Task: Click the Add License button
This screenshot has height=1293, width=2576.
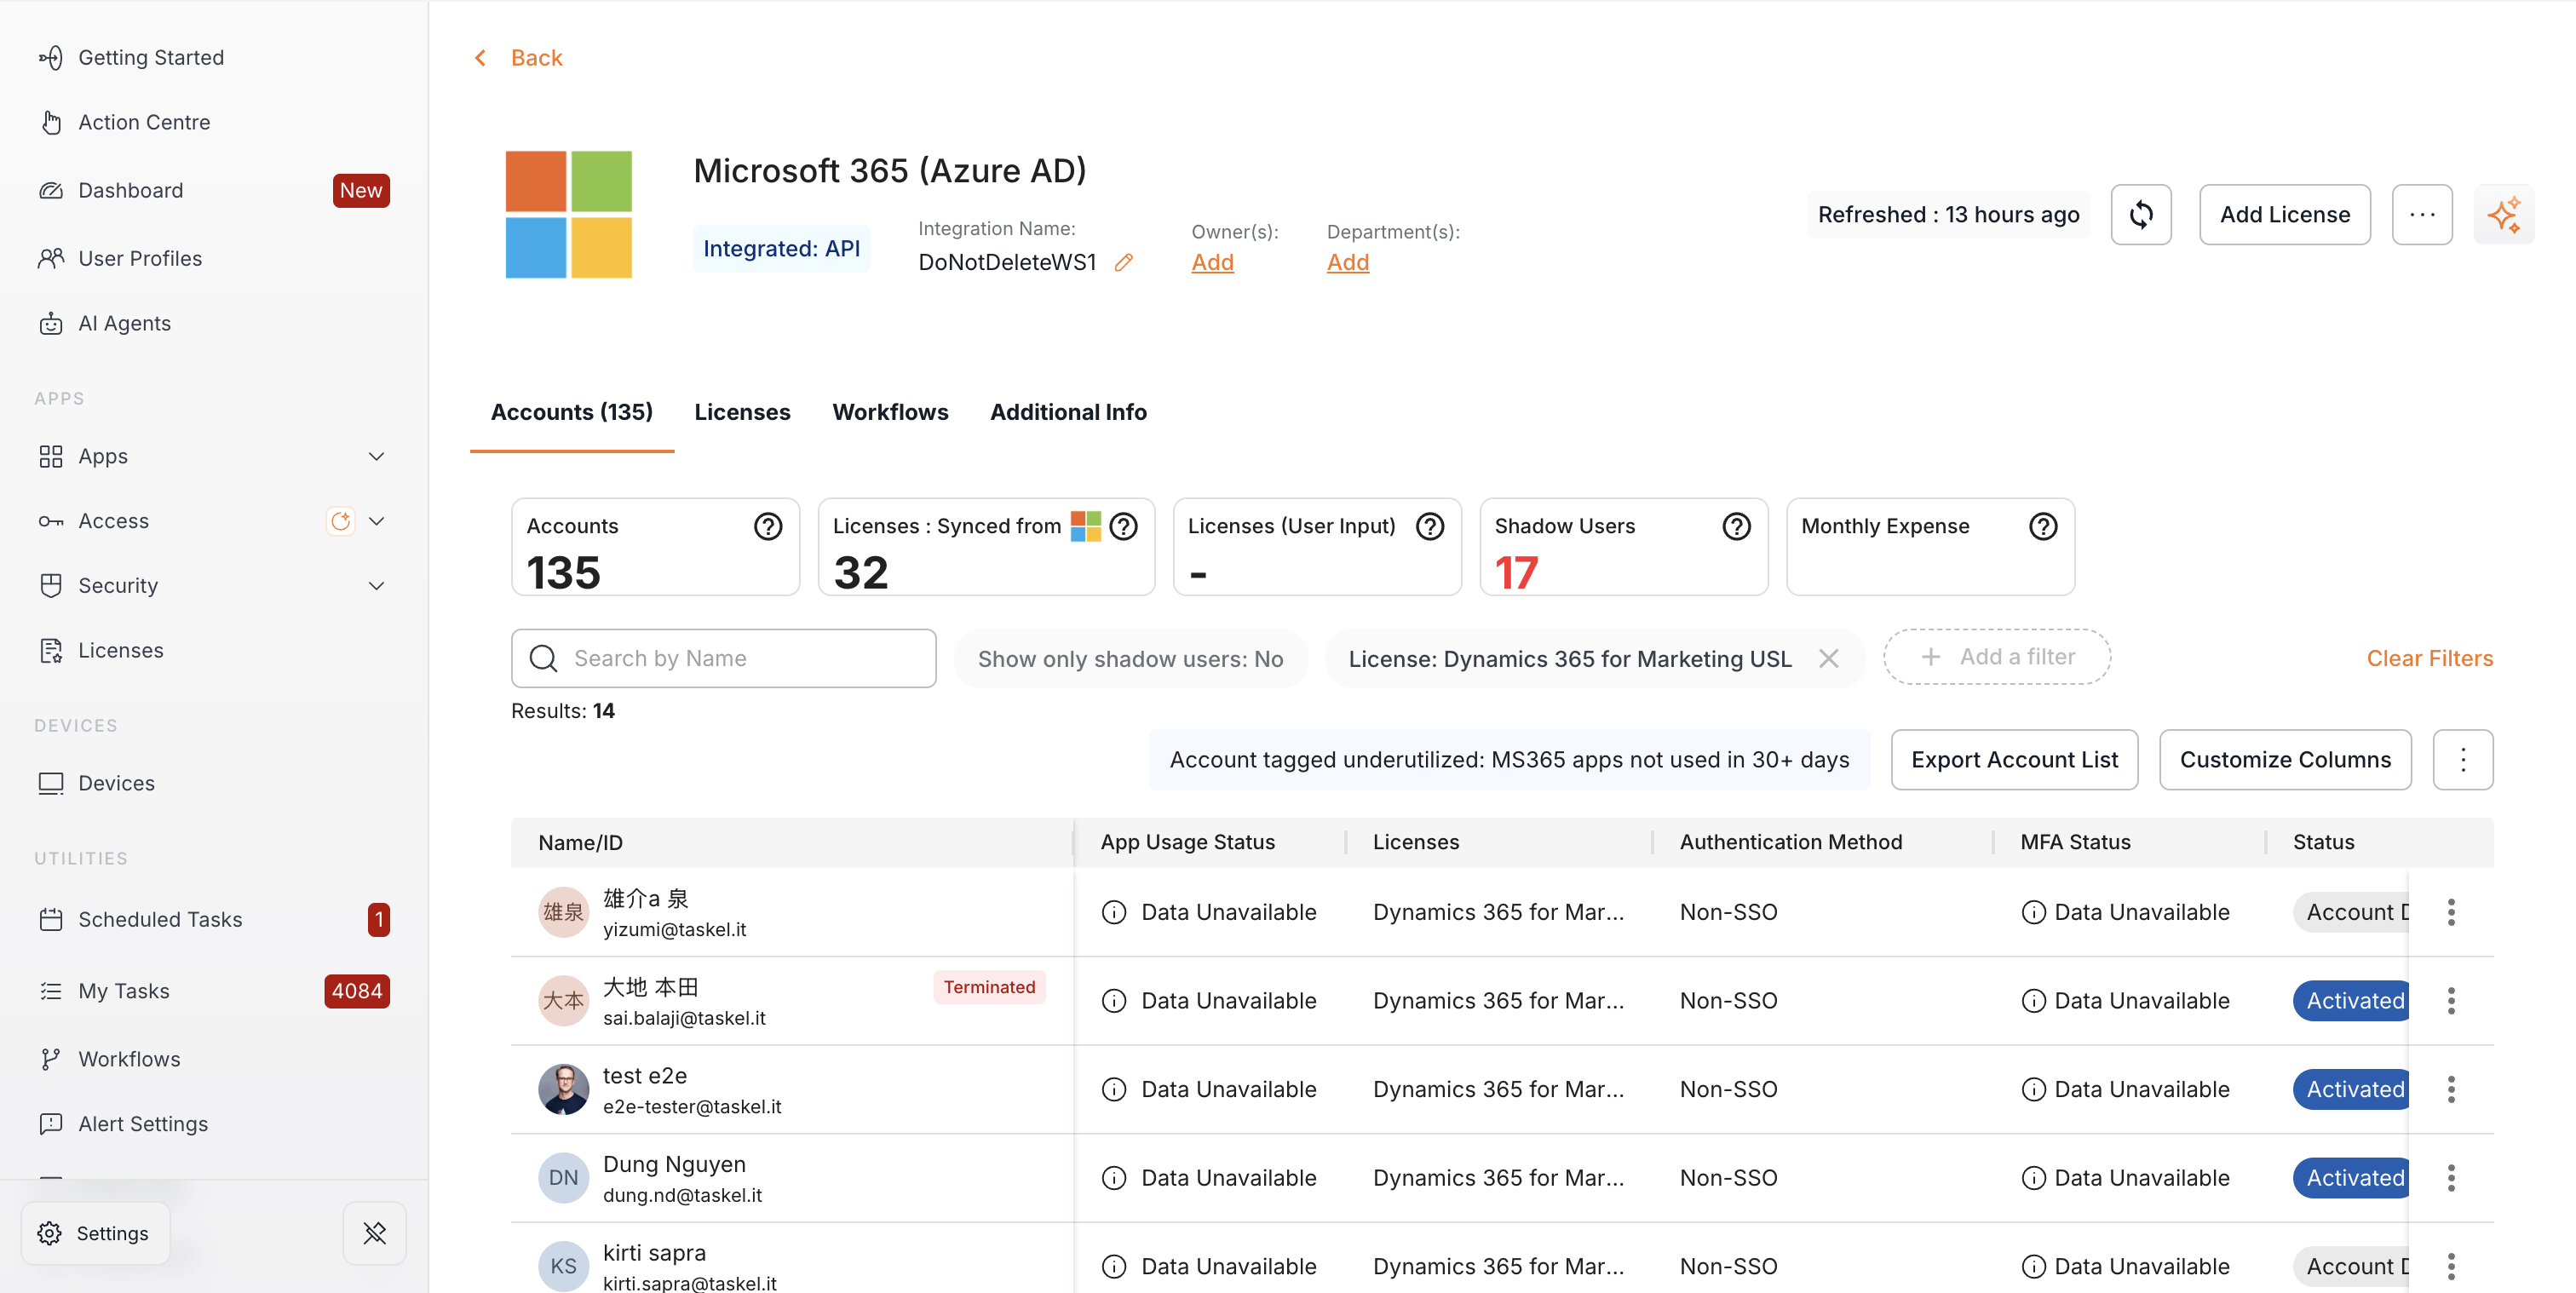Action: point(2284,214)
